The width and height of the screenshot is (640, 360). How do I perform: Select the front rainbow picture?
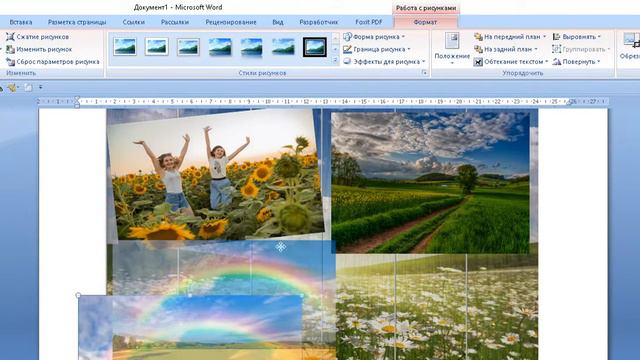point(190,327)
